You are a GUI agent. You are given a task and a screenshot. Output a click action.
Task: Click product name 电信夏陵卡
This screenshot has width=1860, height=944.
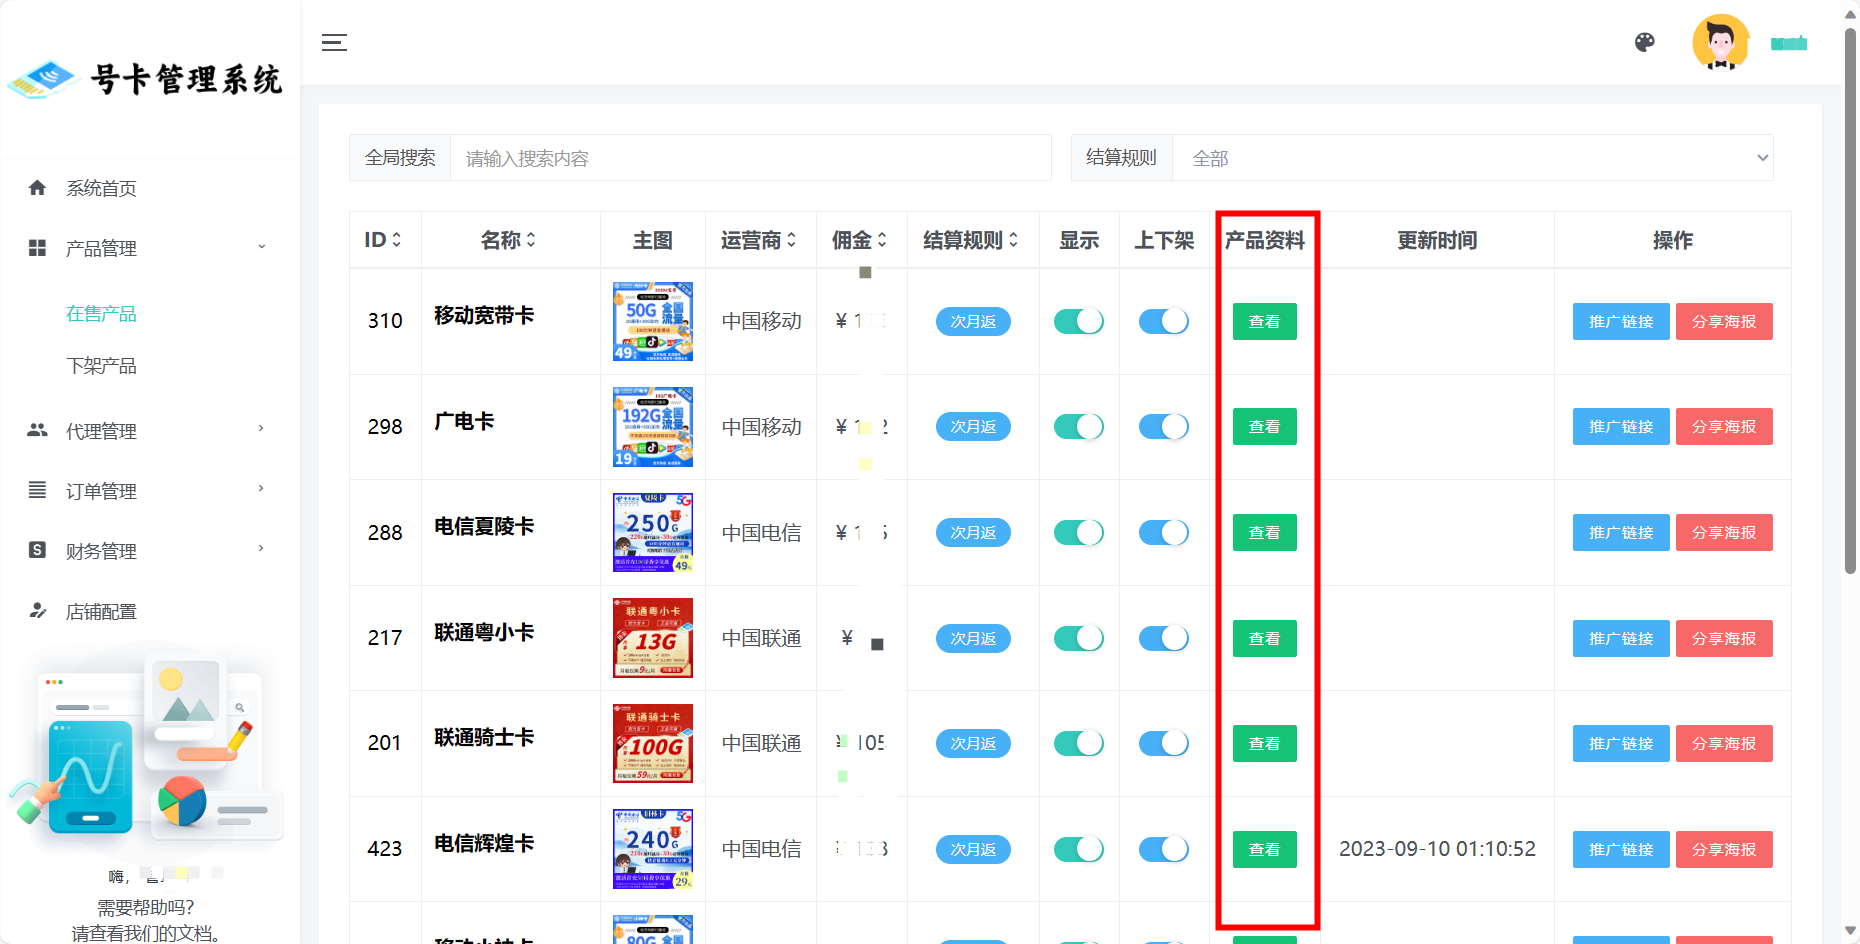click(x=484, y=526)
